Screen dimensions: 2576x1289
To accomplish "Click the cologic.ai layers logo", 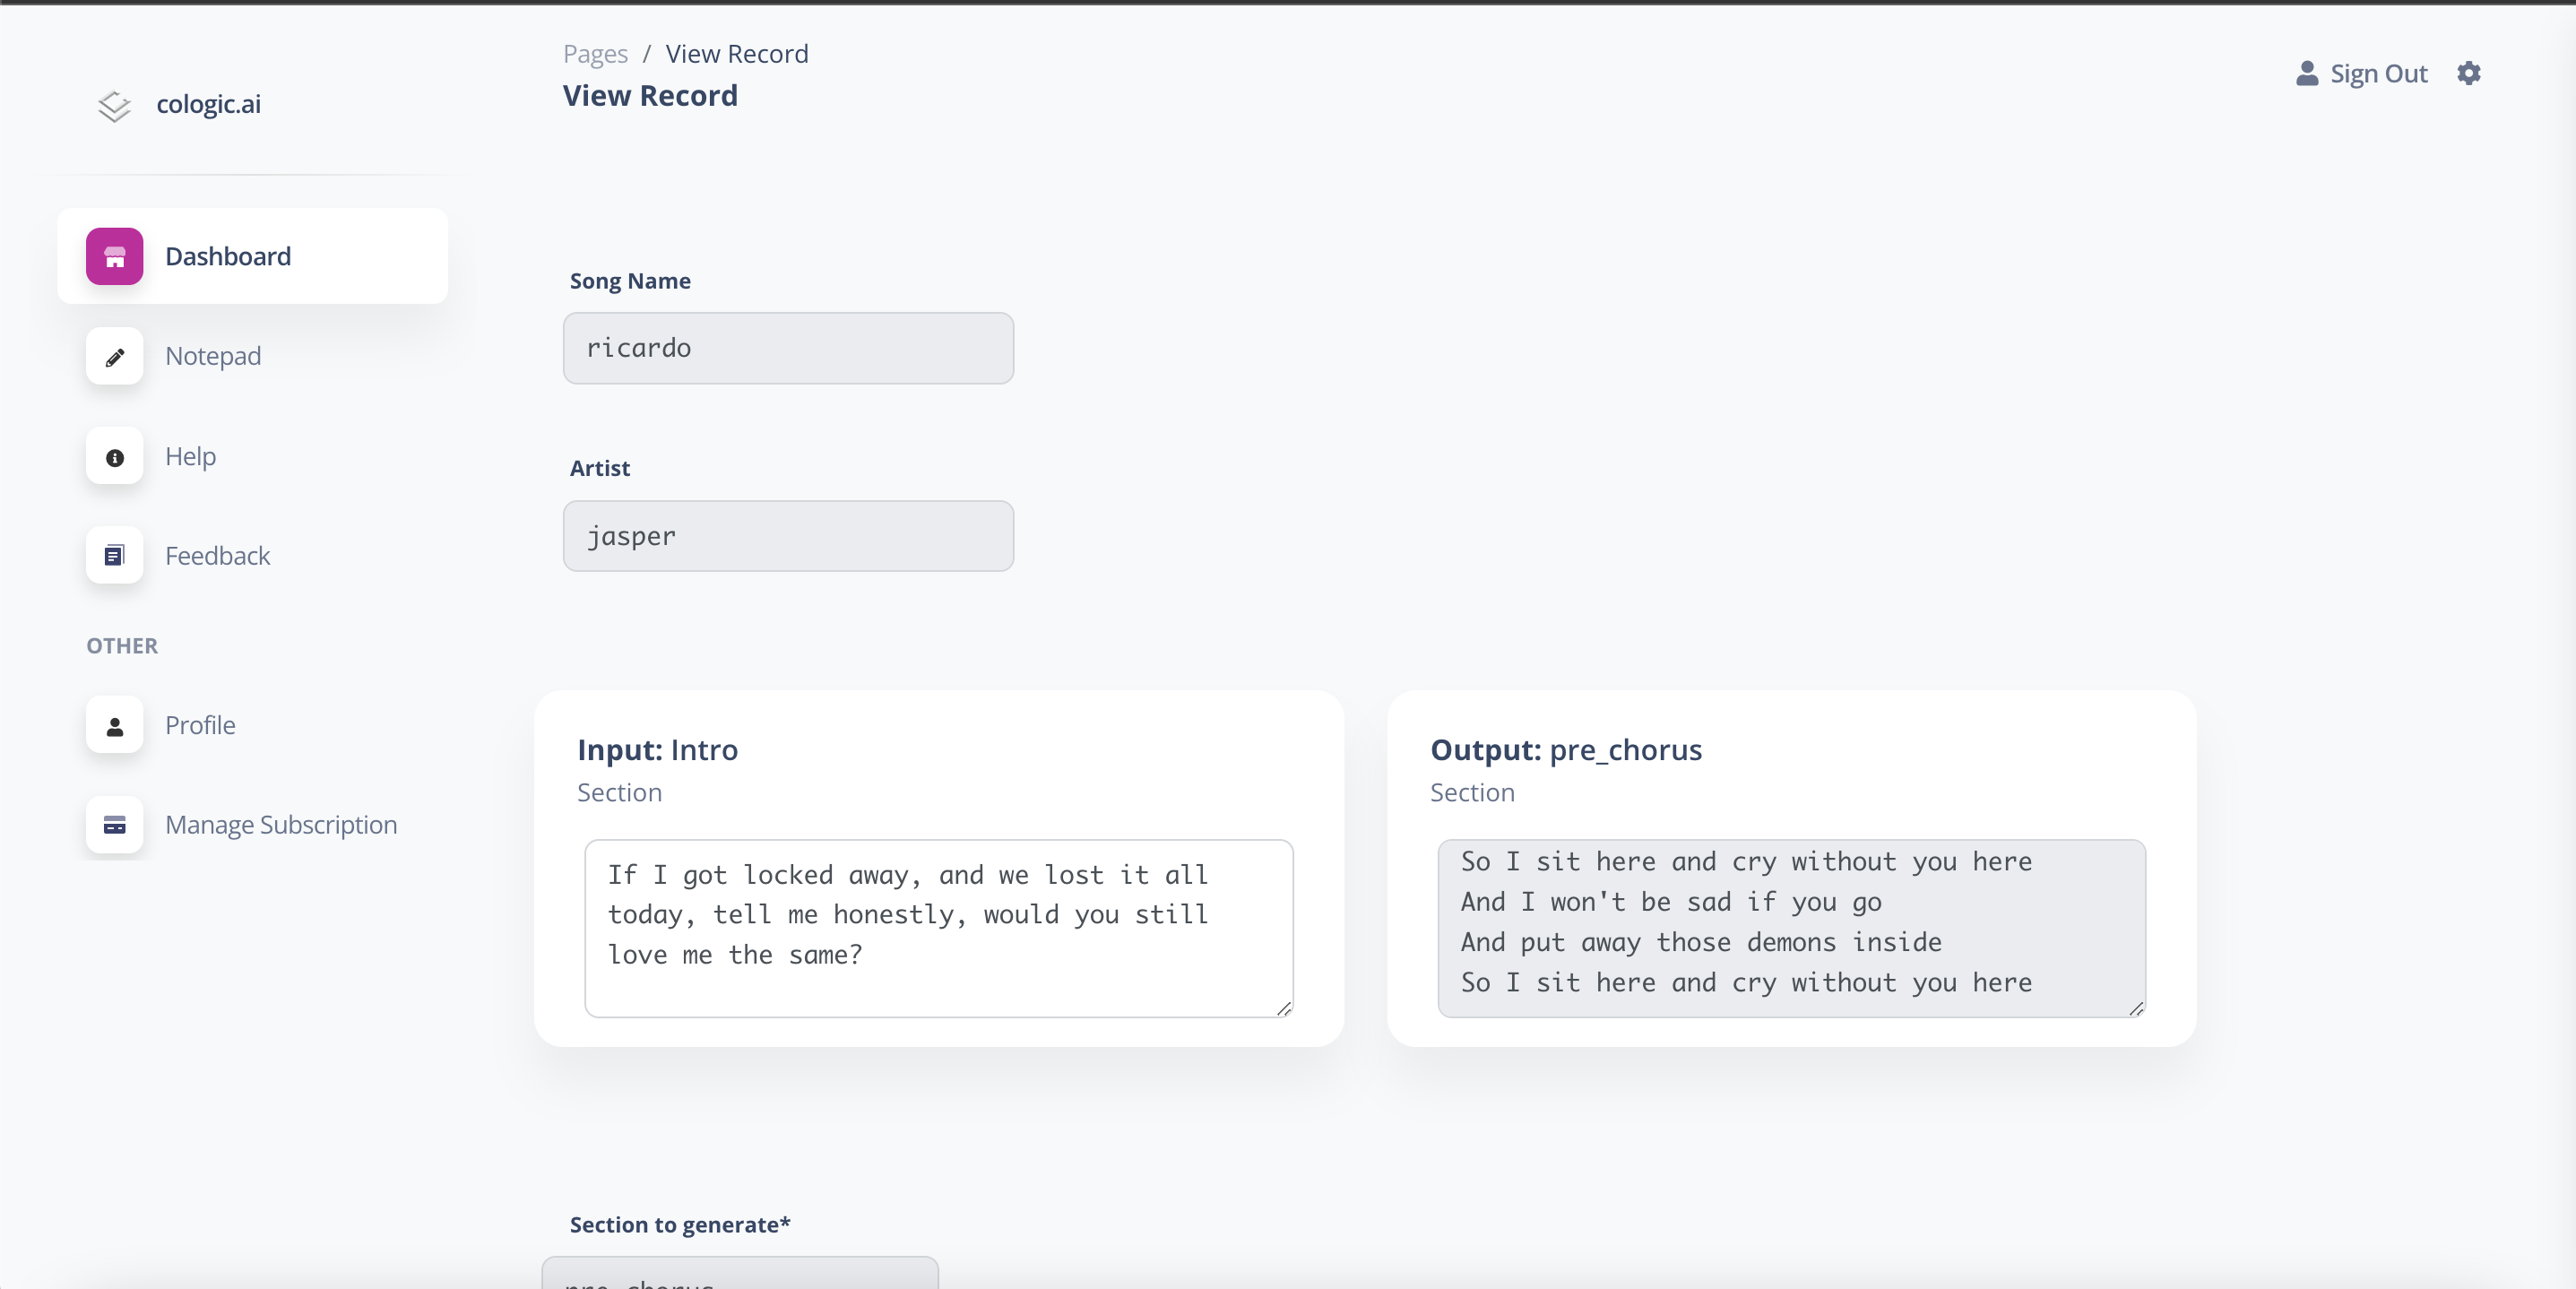I will [x=114, y=105].
